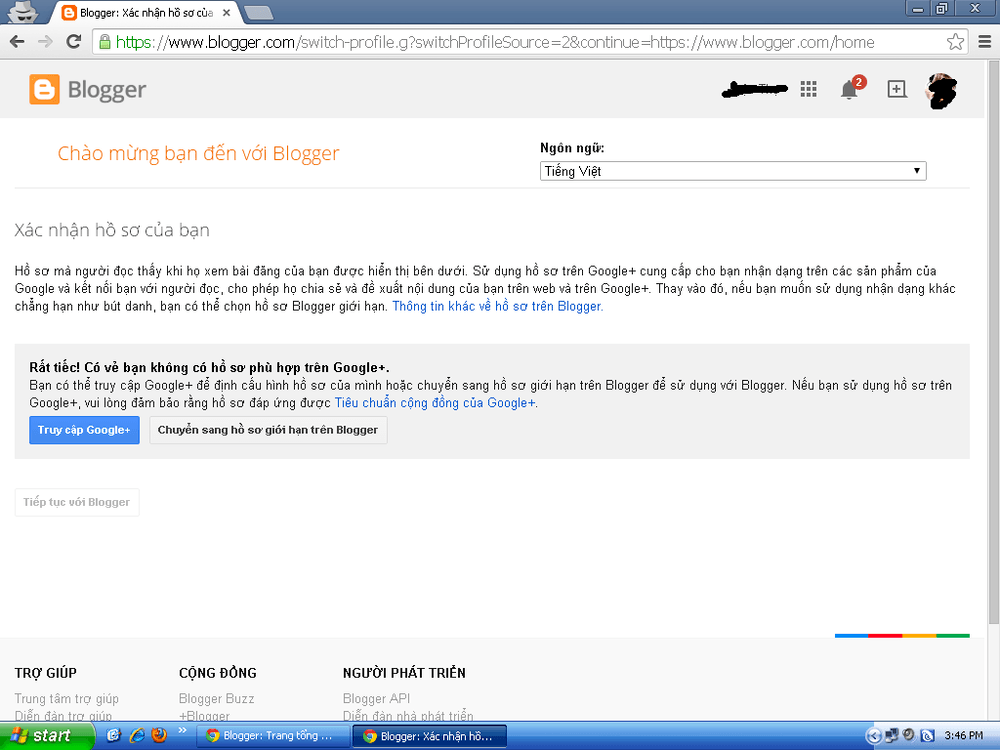This screenshot has width=1000, height=750.
Task: Click the TRỢ GIÚP footer heading
Action: 45,673
